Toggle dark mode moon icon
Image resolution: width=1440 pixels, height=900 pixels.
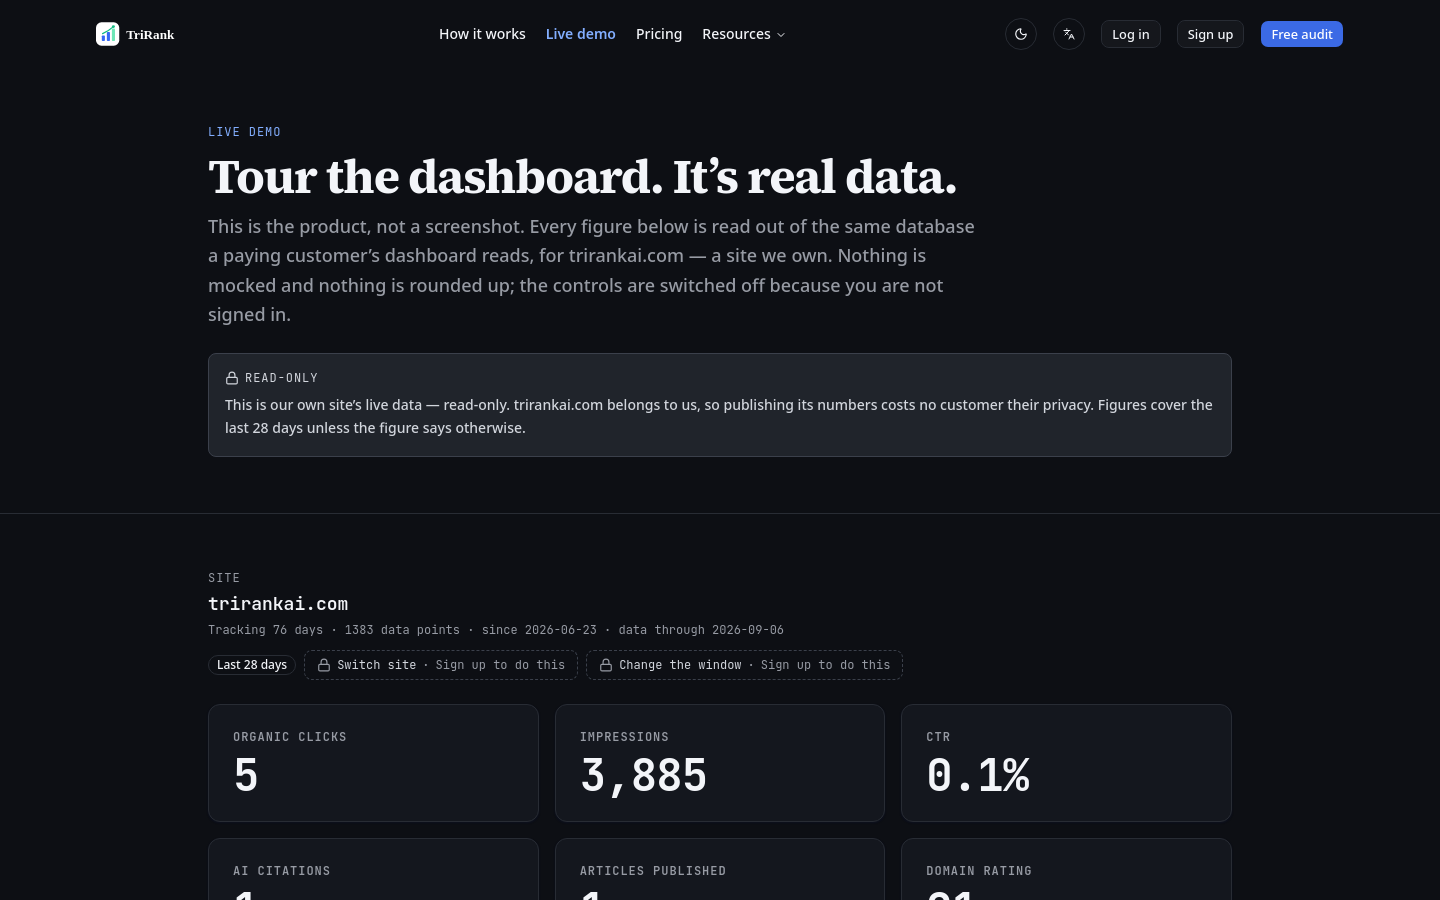pos(1021,34)
